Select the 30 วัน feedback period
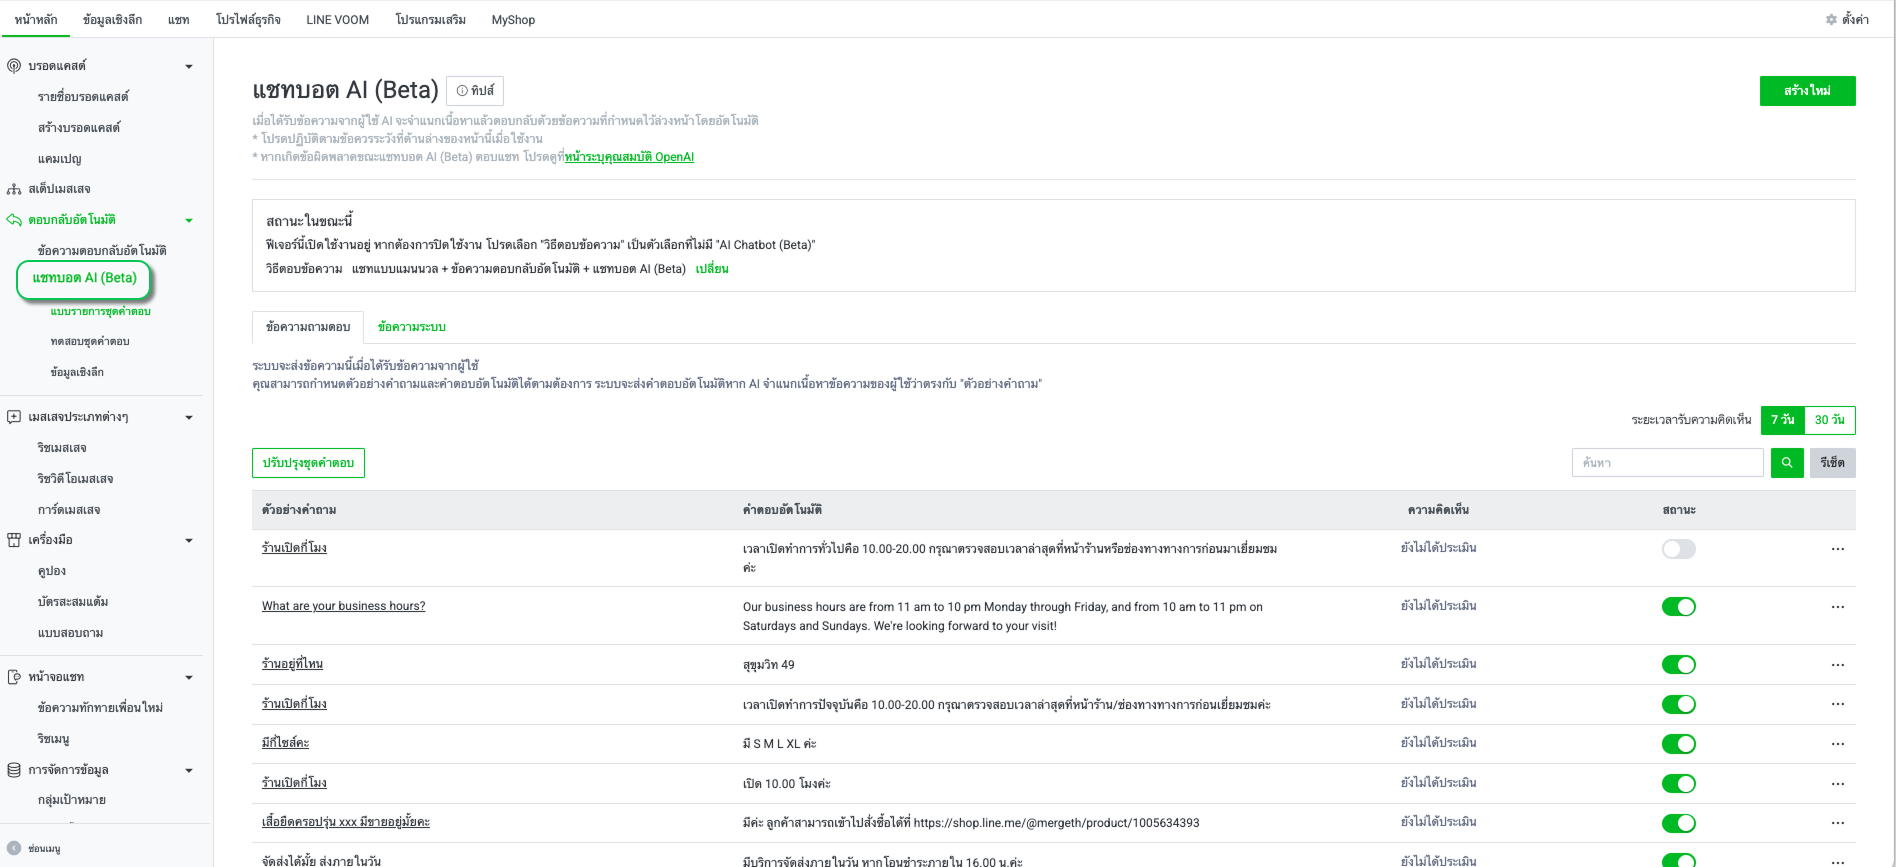Viewport: 1896px width, 867px height. tap(1829, 420)
